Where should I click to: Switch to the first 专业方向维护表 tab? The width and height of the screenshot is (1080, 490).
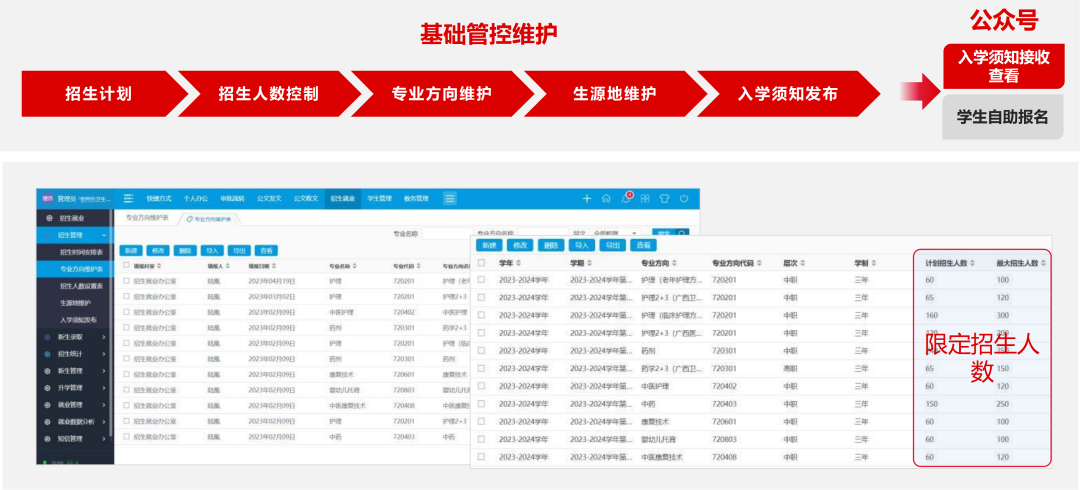click(145, 218)
